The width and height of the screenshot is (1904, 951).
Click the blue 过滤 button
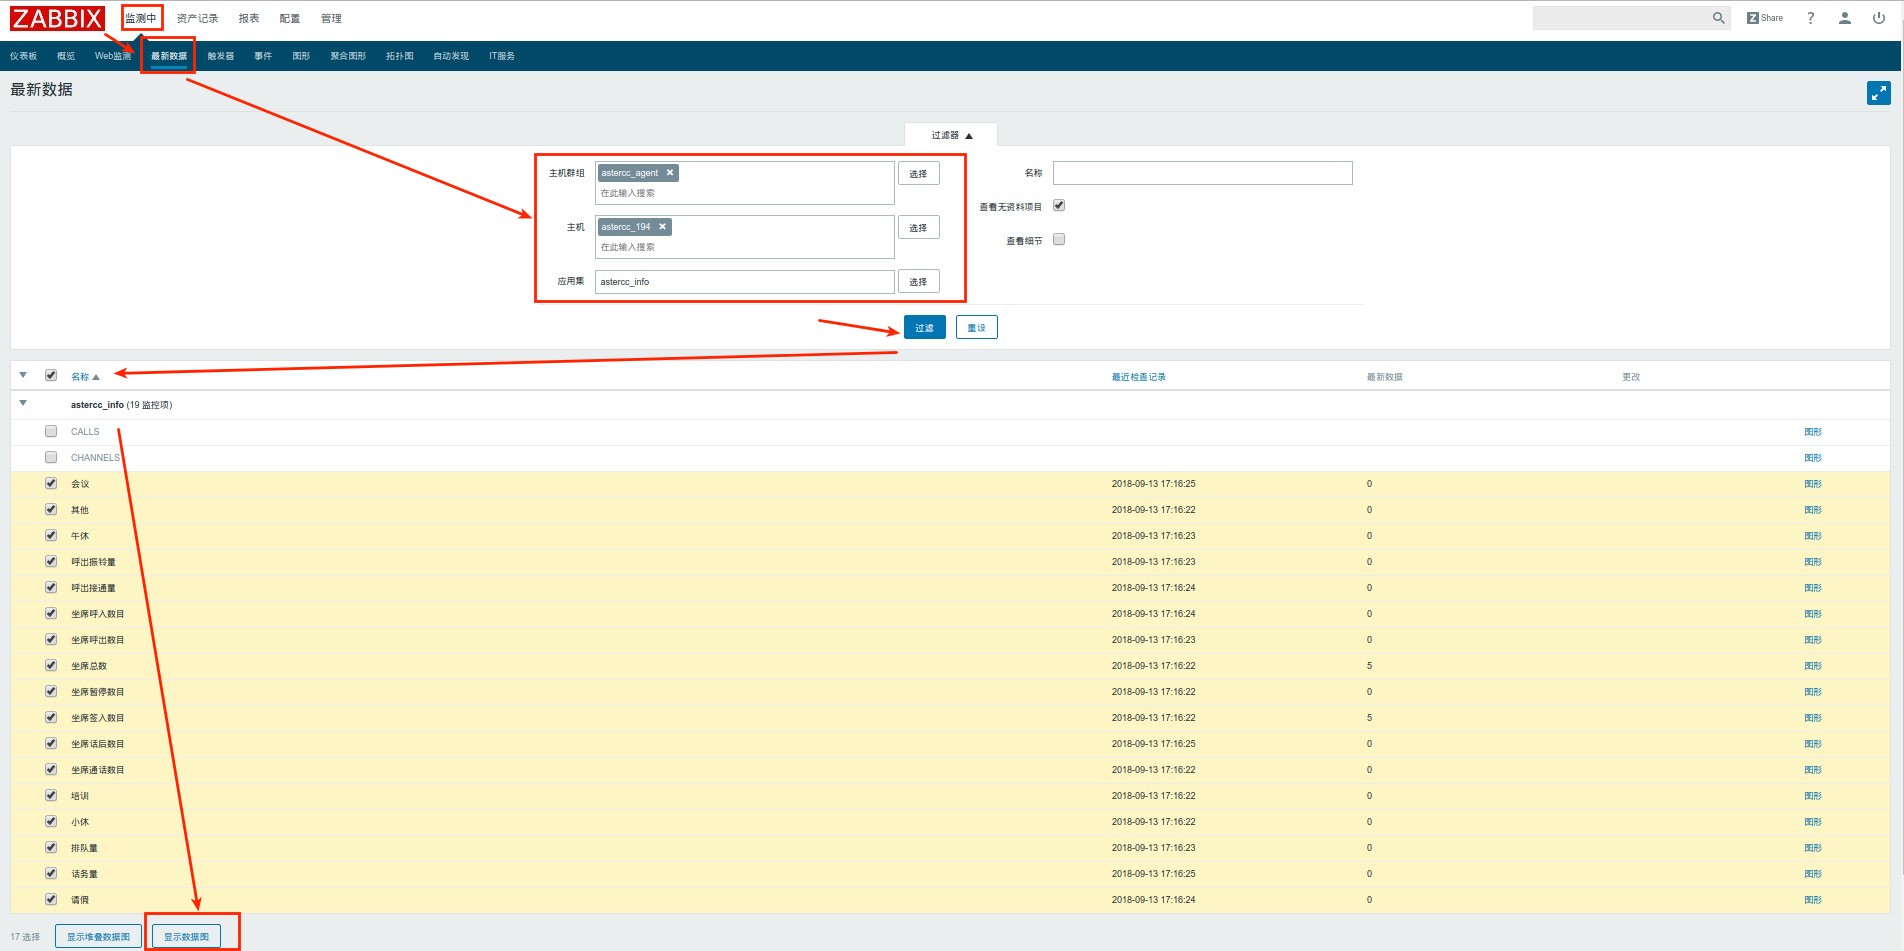tap(924, 328)
